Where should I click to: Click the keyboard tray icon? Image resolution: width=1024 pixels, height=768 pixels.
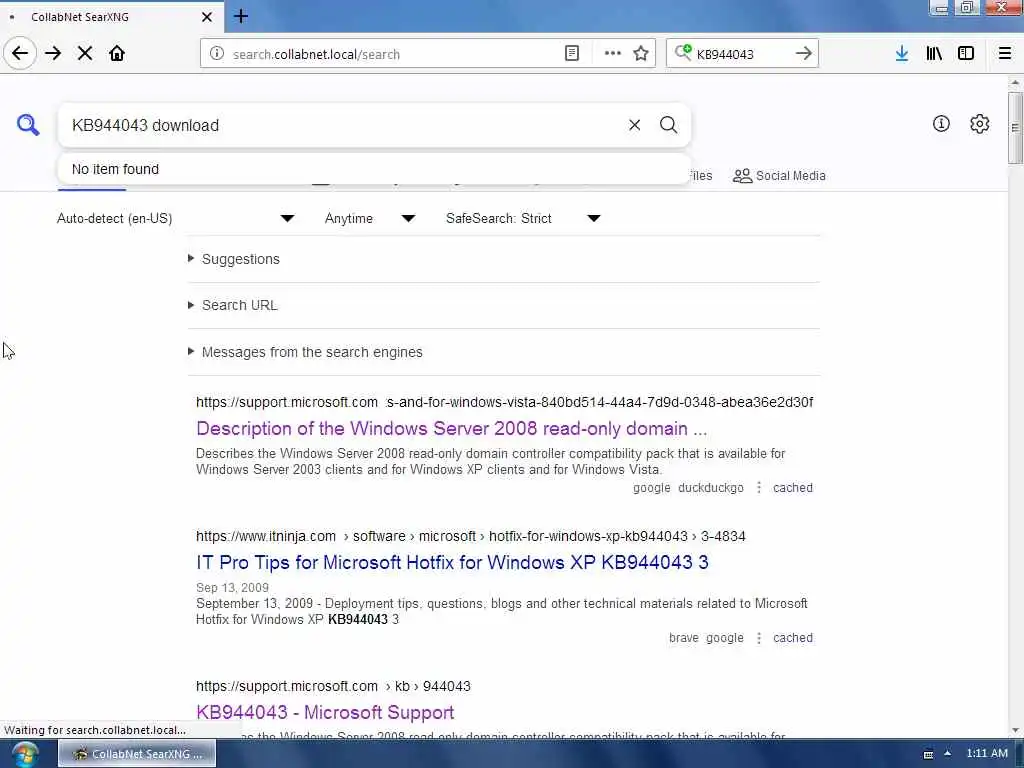pyautogui.click(x=928, y=754)
